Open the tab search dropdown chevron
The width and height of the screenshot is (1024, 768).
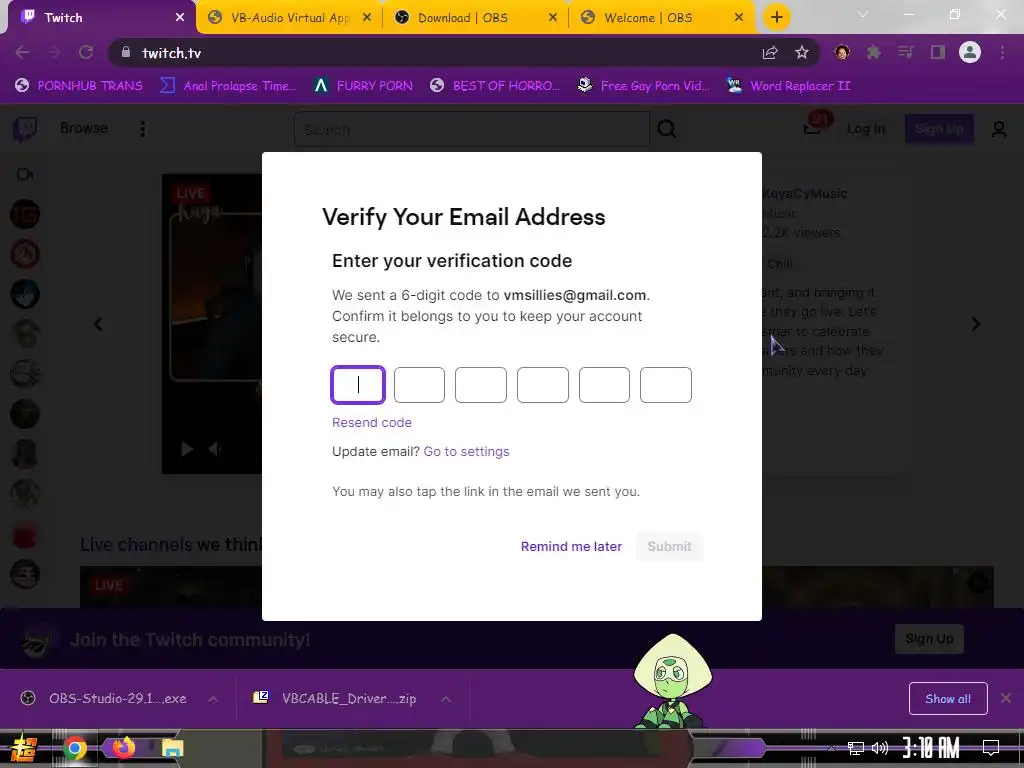pyautogui.click(x=863, y=14)
